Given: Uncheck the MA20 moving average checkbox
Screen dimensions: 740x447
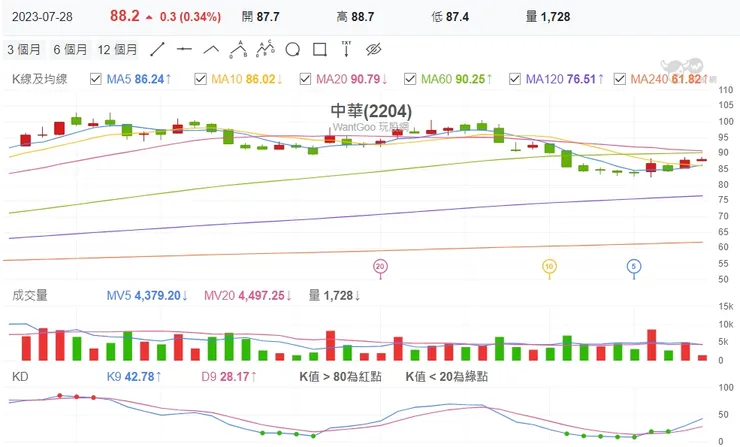Looking at the screenshot, I should [x=305, y=79].
